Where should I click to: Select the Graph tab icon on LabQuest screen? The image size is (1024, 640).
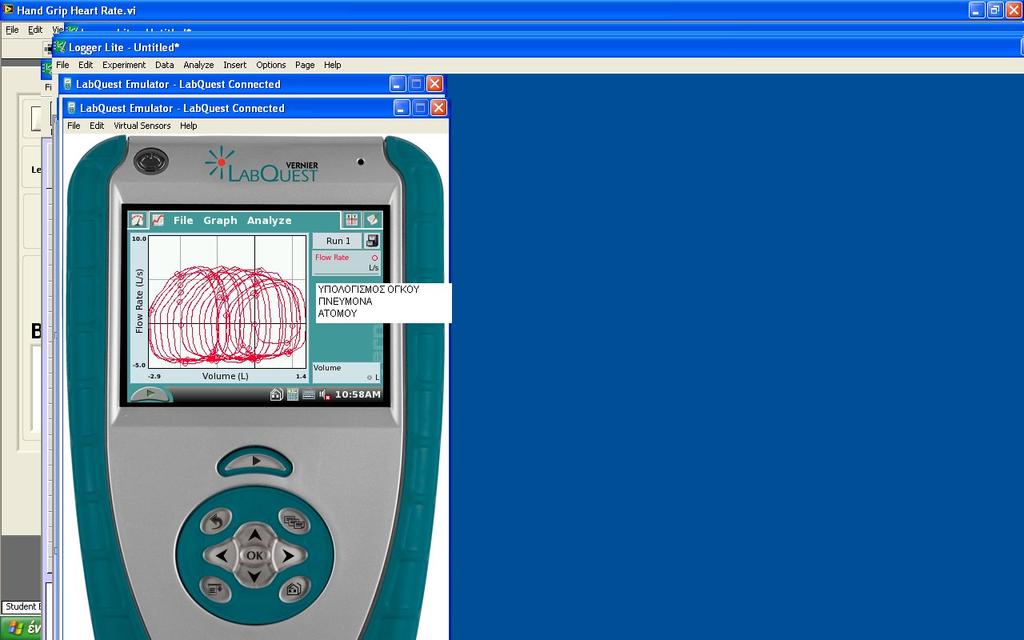click(x=158, y=220)
